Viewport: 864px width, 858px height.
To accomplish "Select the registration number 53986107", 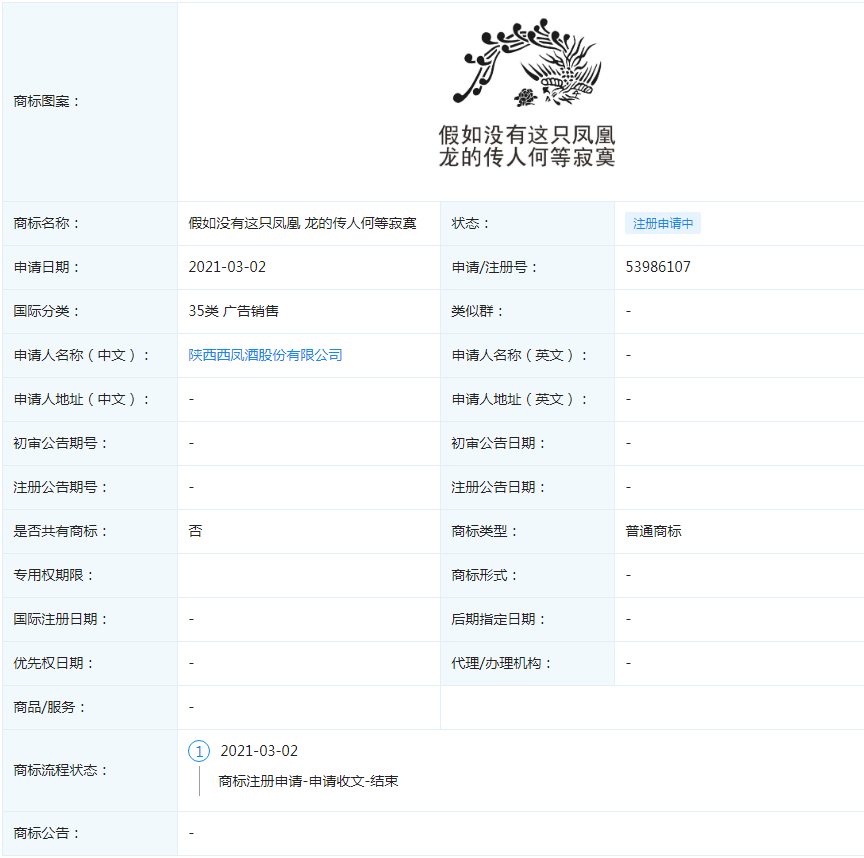I will click(657, 267).
